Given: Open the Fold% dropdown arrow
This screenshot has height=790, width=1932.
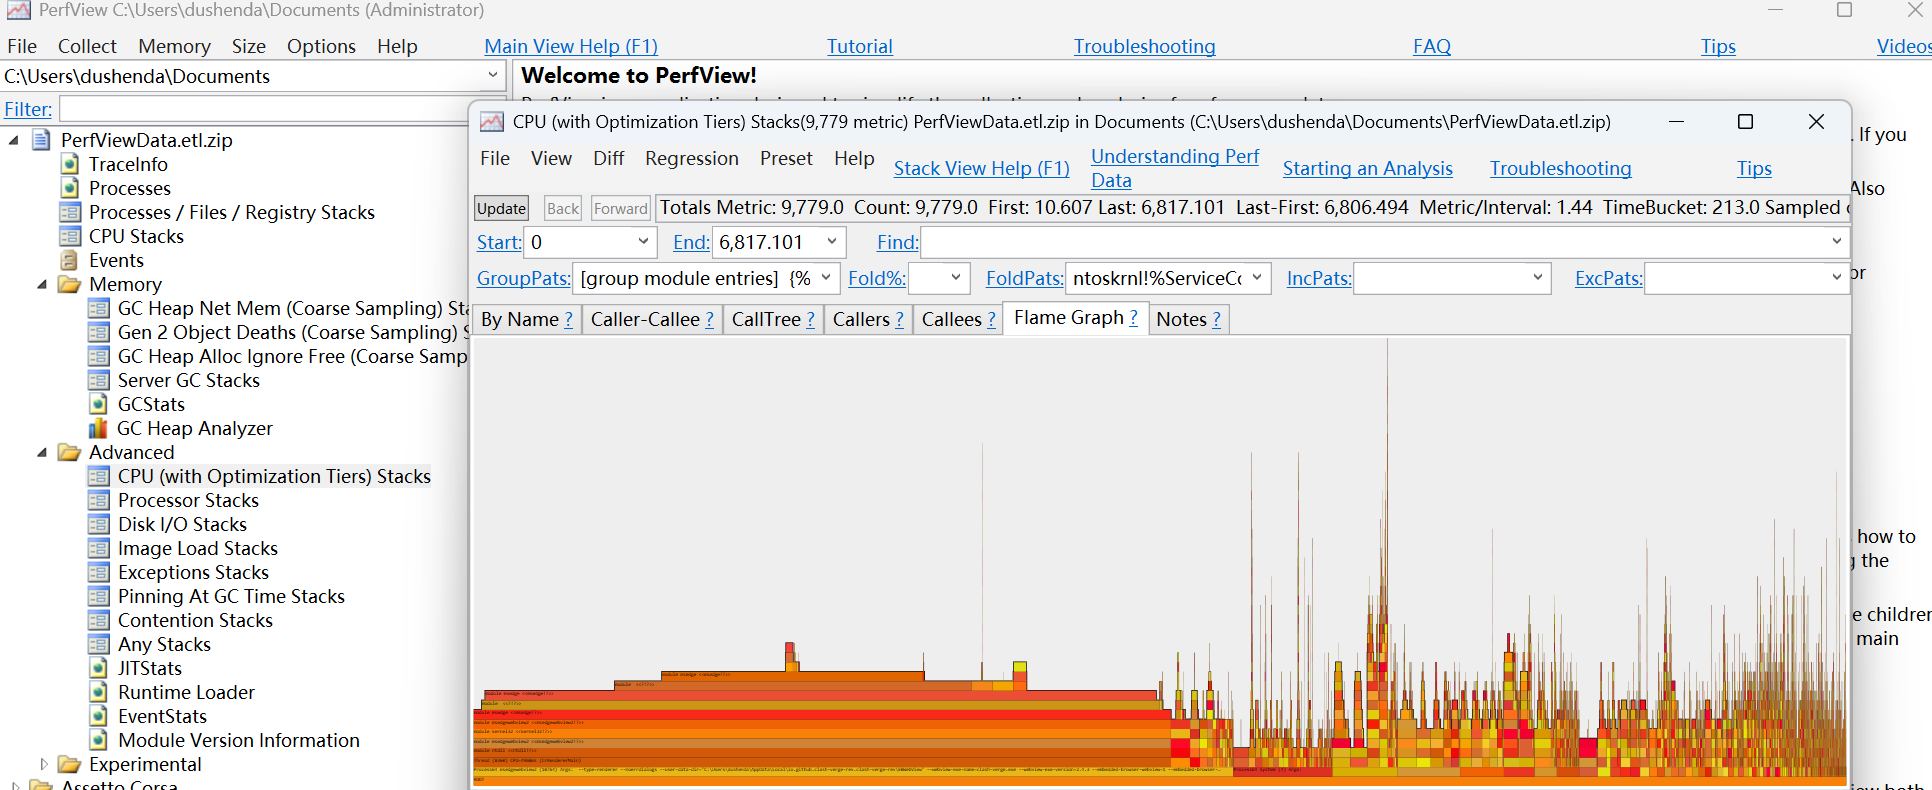Looking at the screenshot, I should click(x=955, y=278).
